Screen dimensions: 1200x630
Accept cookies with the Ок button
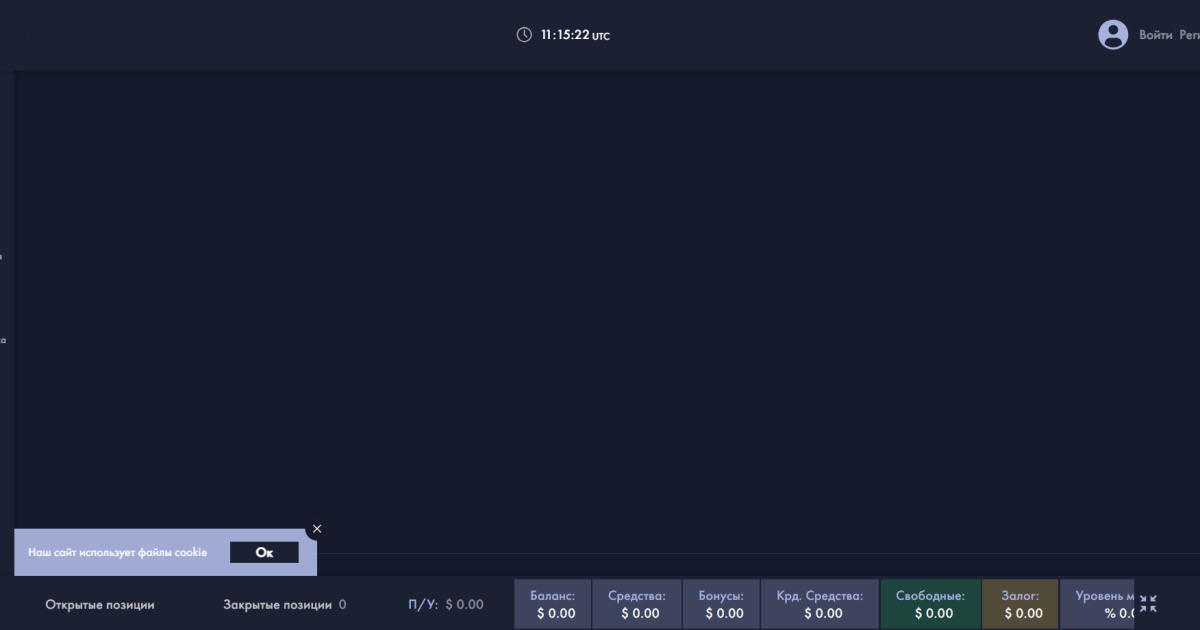tap(264, 552)
